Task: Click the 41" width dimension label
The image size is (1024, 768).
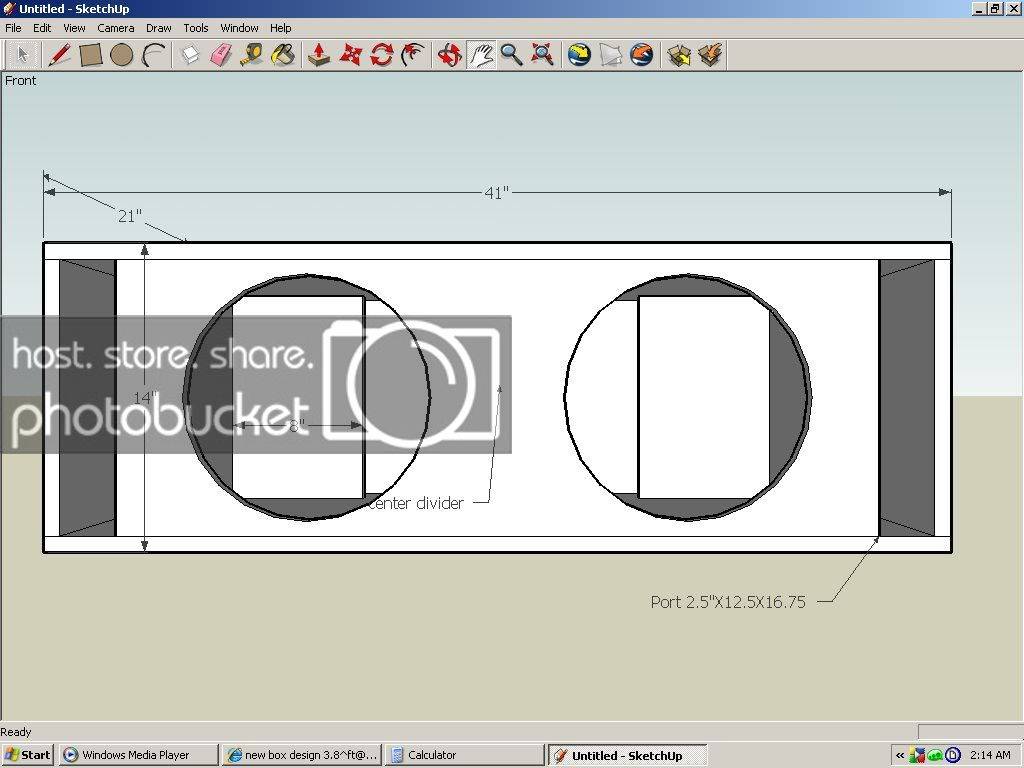Action: point(496,193)
